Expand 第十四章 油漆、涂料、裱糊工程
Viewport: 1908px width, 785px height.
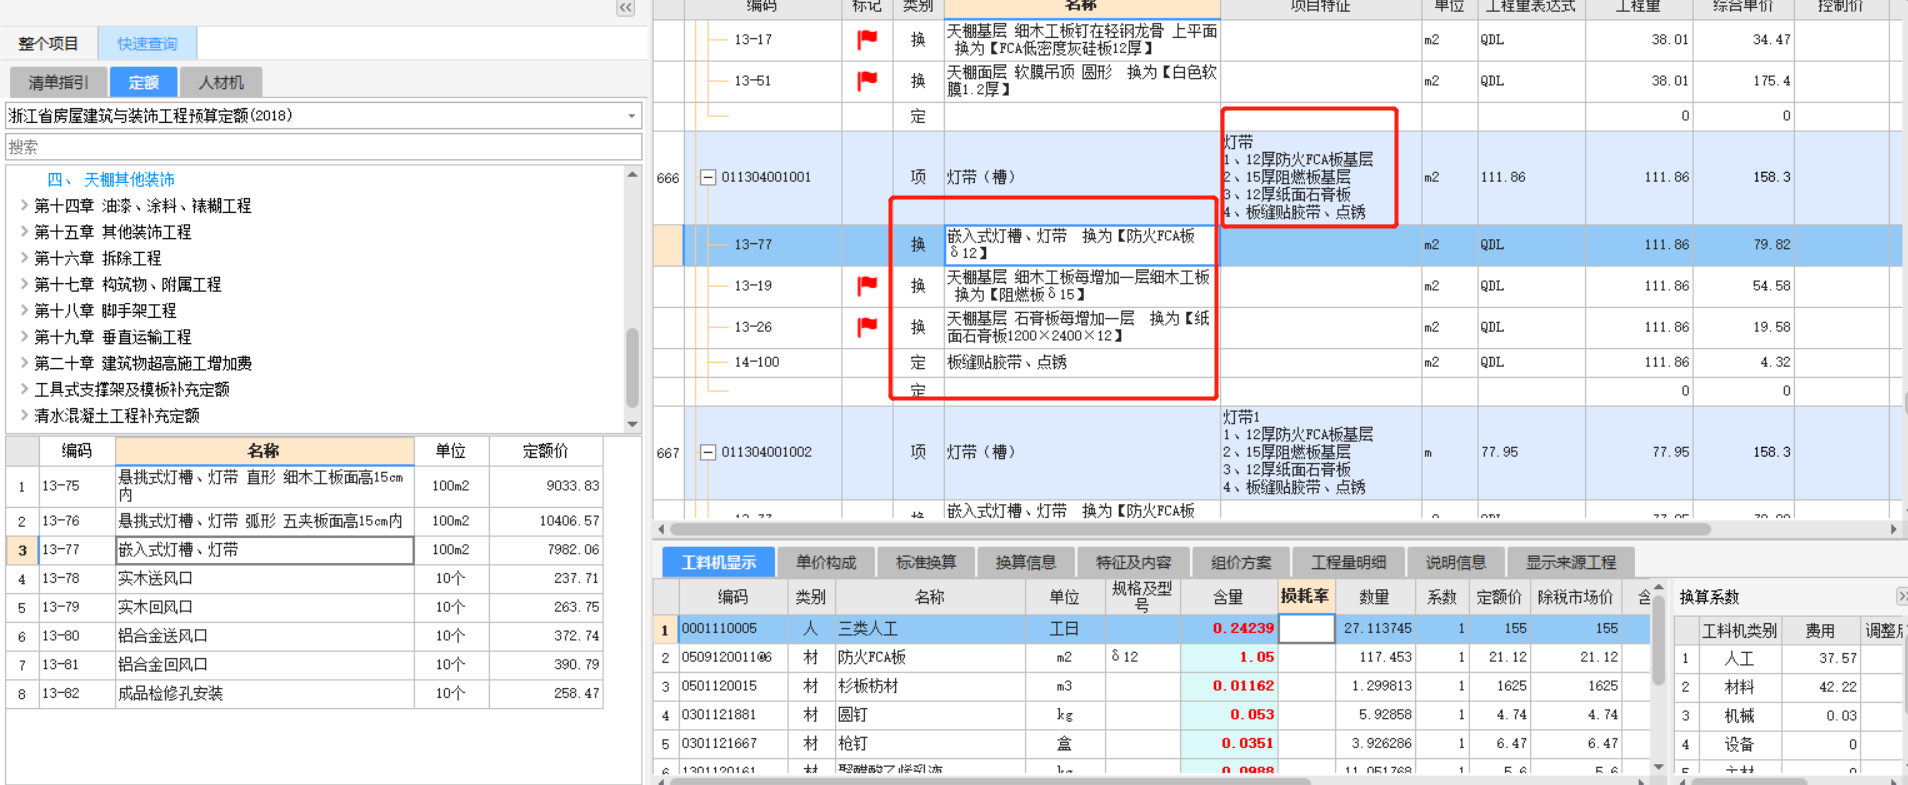(x=24, y=205)
